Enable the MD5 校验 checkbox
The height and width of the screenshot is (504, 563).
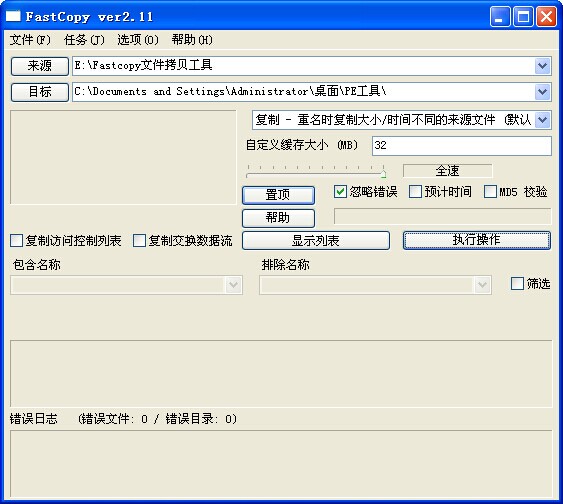490,192
